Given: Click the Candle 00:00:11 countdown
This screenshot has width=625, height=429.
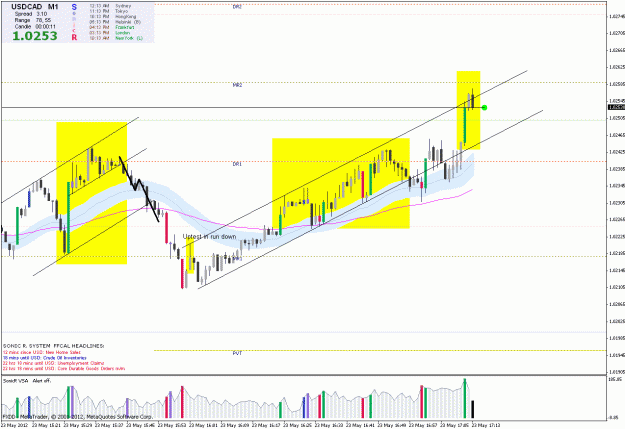Looking at the screenshot, I should (35, 27).
